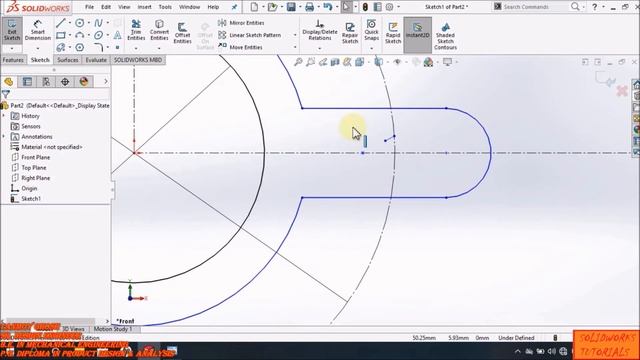Expand the Display/Delete Relations dropdown arrow
Viewport: 640px width, 360px height.
coord(320,48)
